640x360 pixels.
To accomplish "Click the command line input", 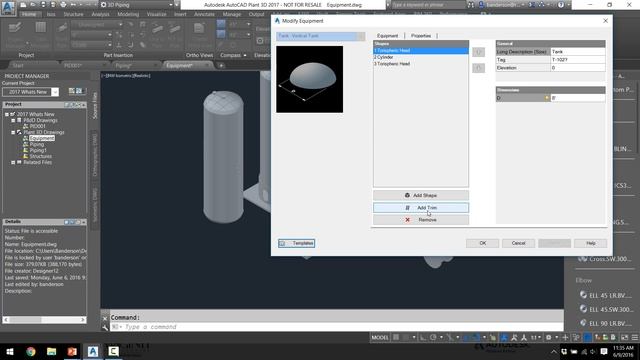I will click(x=337, y=327).
